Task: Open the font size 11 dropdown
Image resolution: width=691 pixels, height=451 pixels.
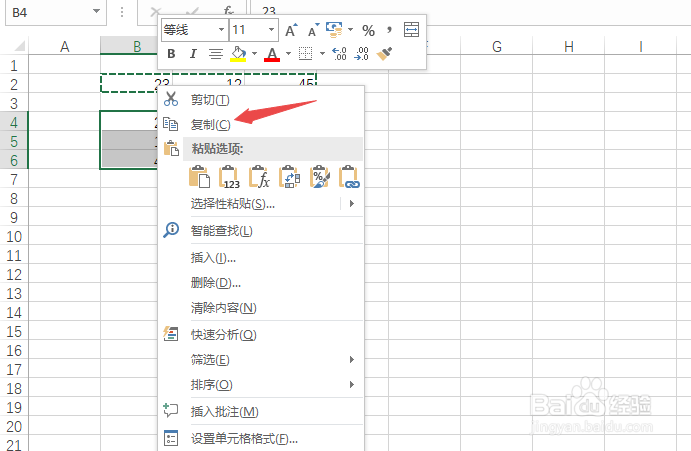Action: point(271,30)
